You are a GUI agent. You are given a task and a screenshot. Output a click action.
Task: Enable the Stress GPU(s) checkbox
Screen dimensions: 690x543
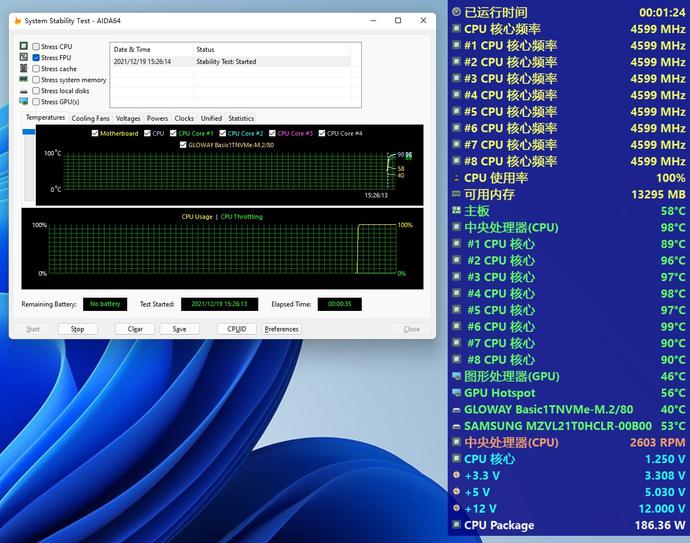click(36, 102)
